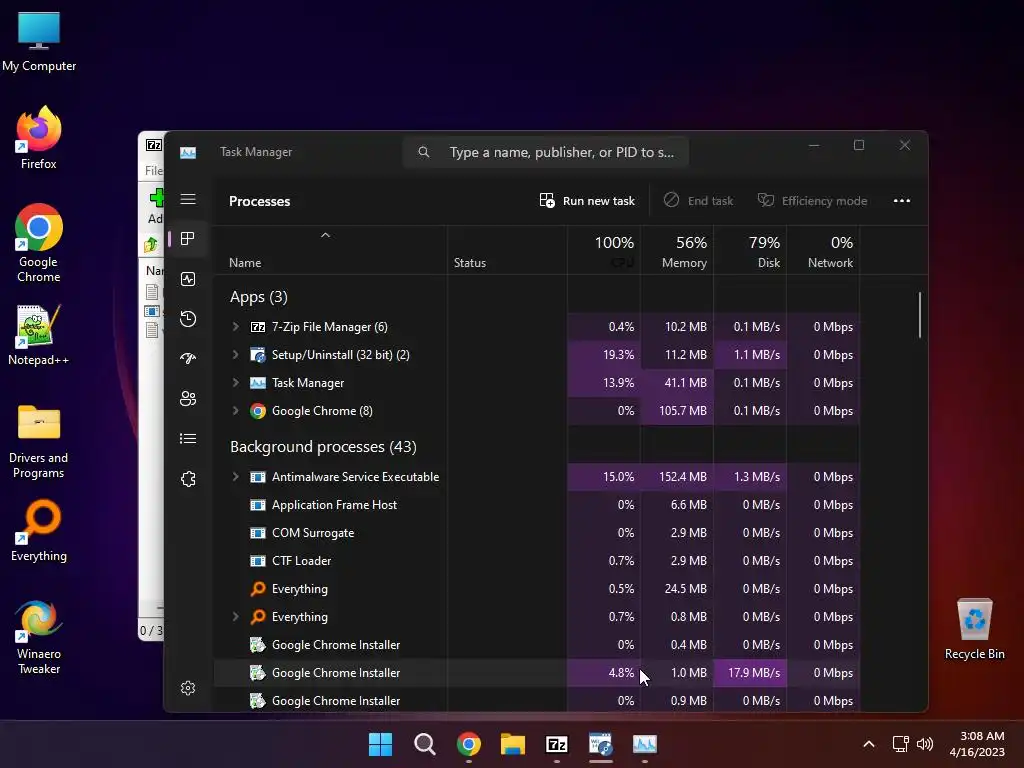The width and height of the screenshot is (1024, 768).
Task: Open Everything desktop shortcut
Action: pyautogui.click(x=39, y=530)
